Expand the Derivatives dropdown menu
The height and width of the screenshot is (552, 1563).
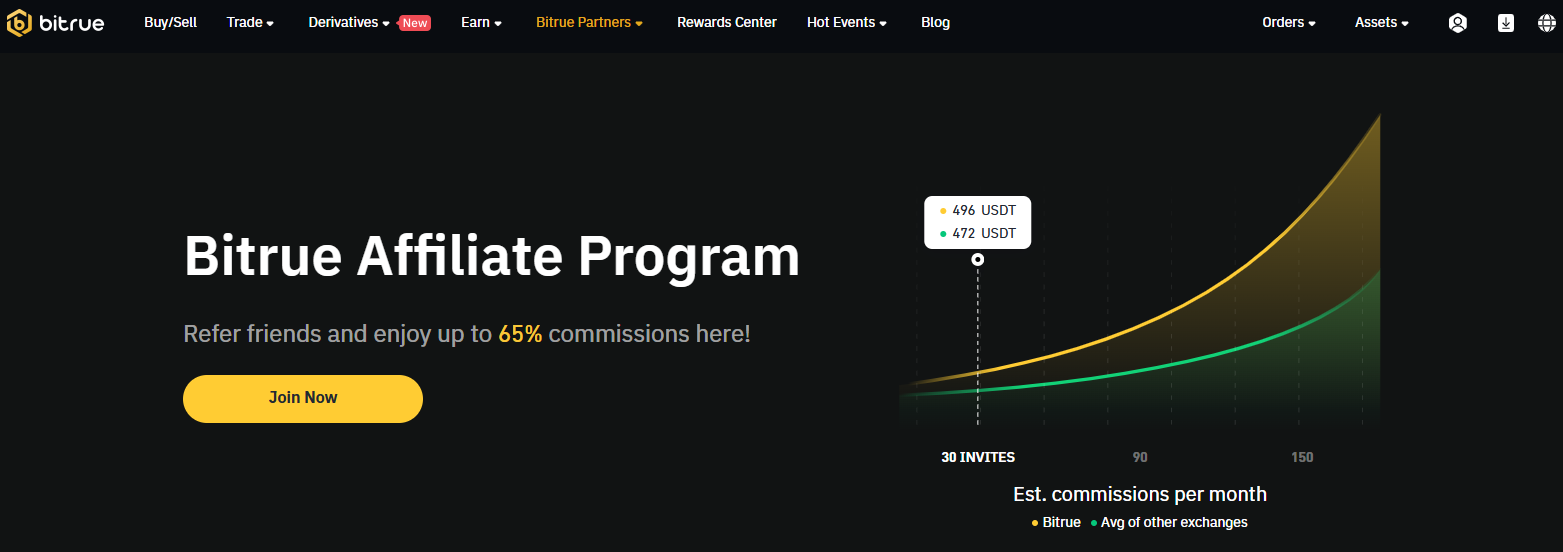point(349,22)
